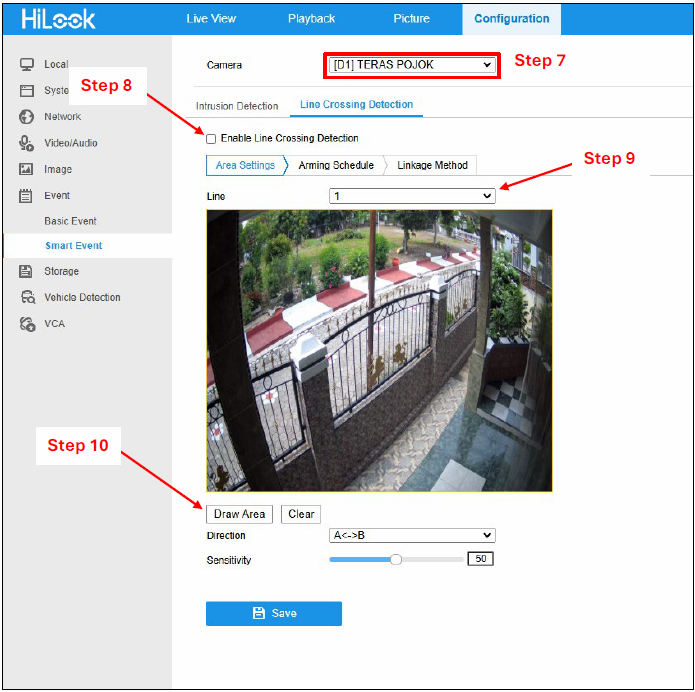Select Smart Event in sidebar

click(x=74, y=246)
